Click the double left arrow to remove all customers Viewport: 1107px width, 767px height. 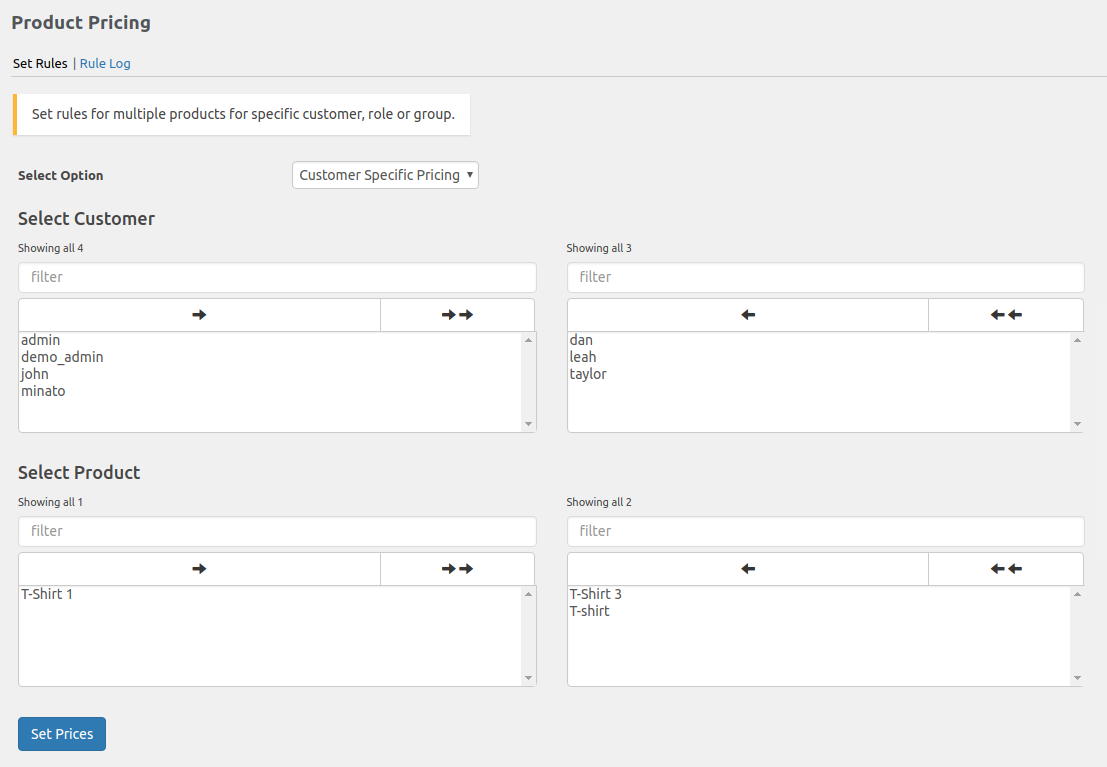[x=1006, y=314]
